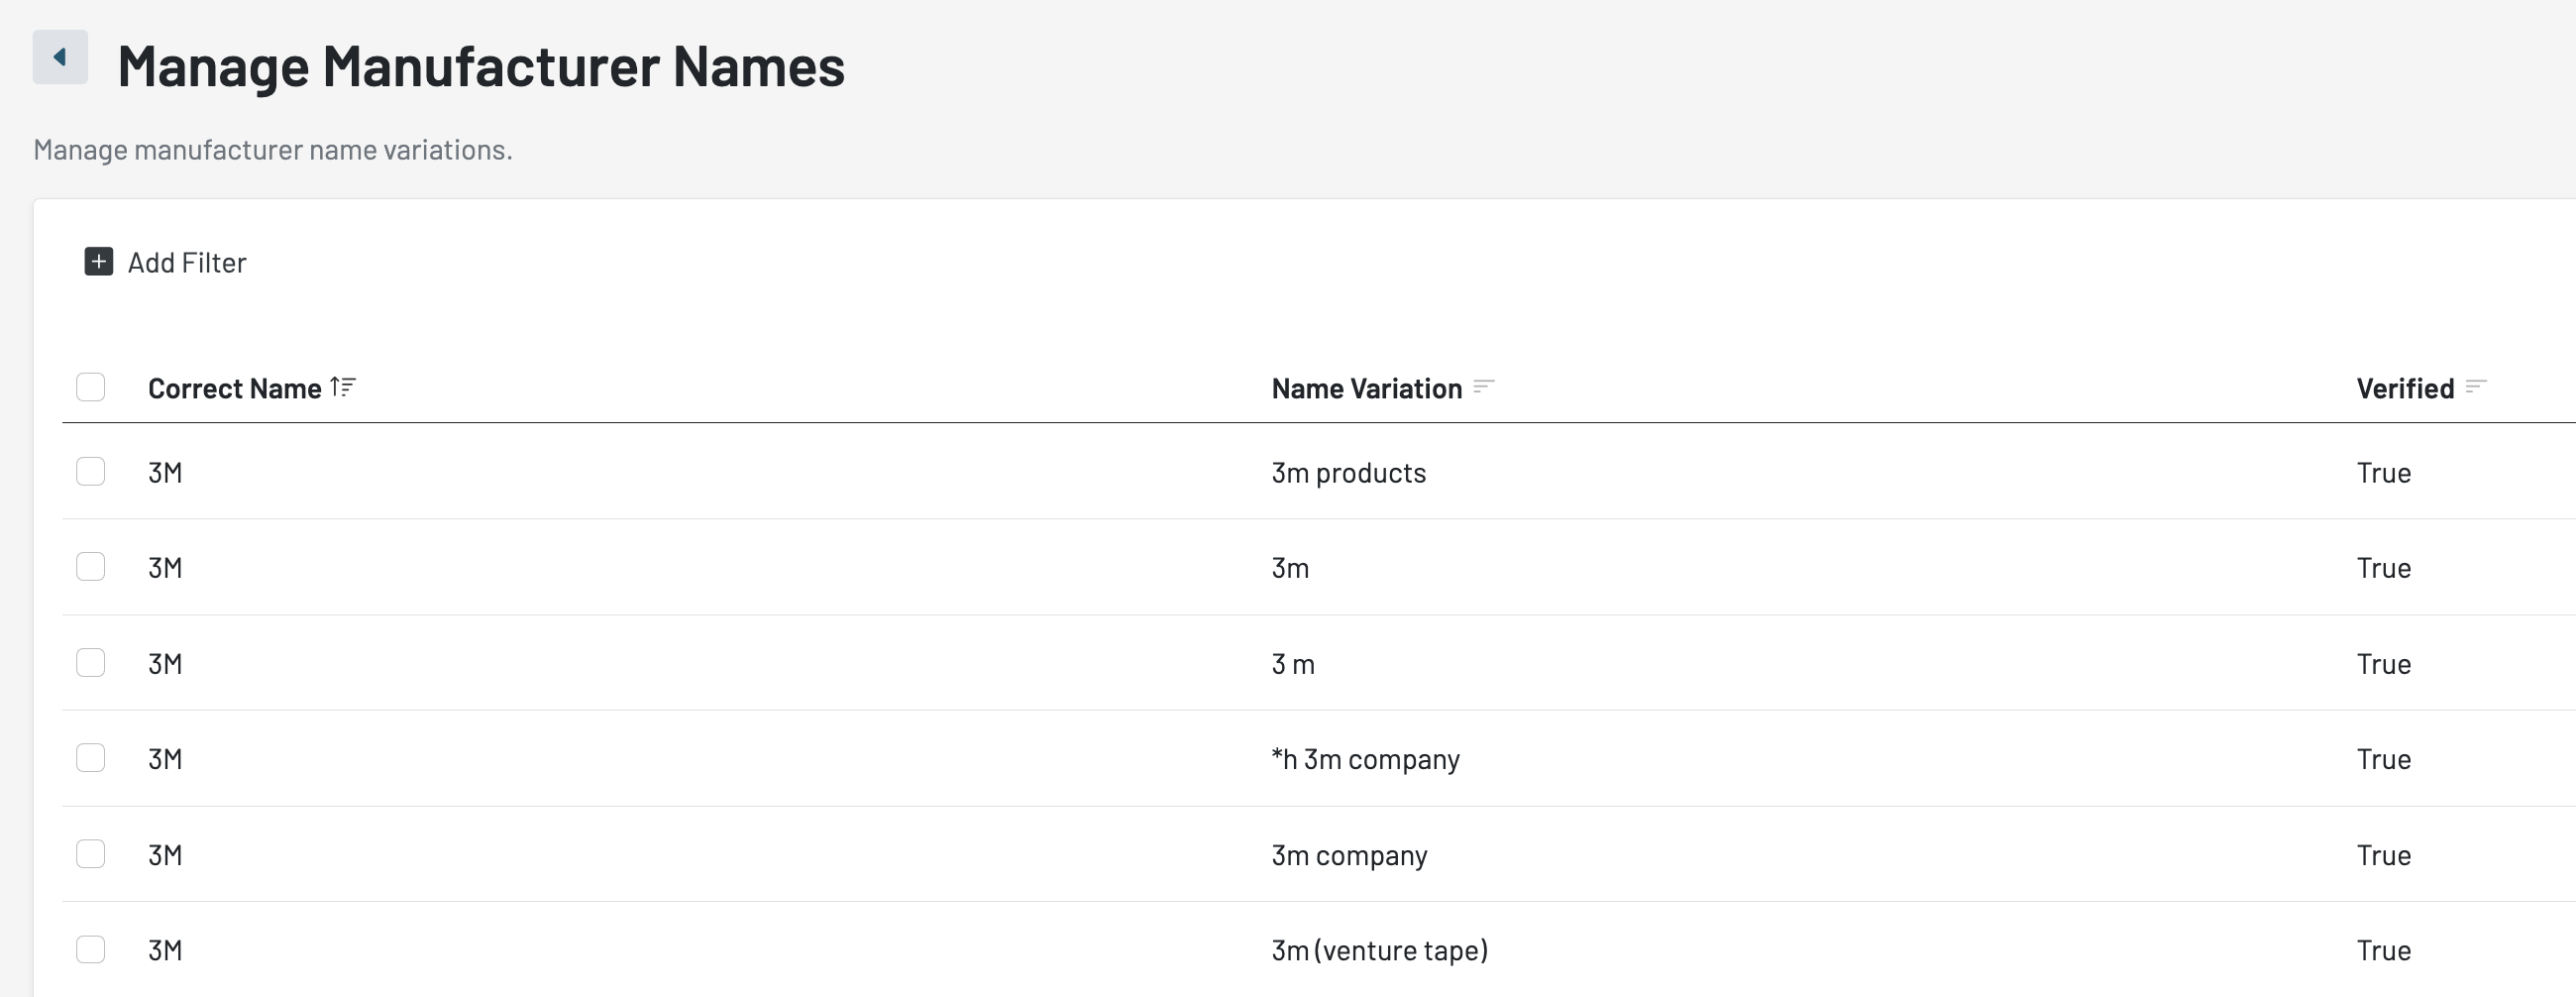2576x997 pixels.
Task: Tick the checkbox for 3m (venture tape) row
Action: point(91,949)
